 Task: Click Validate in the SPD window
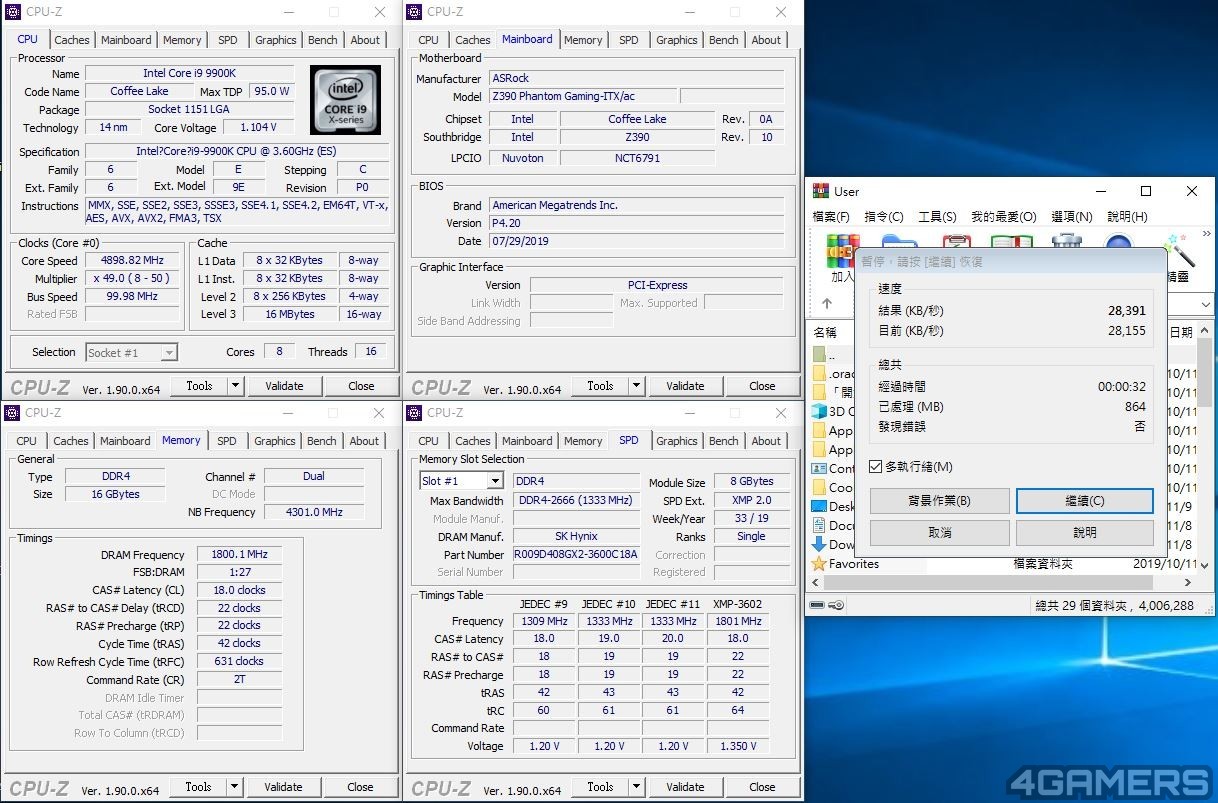click(x=685, y=787)
